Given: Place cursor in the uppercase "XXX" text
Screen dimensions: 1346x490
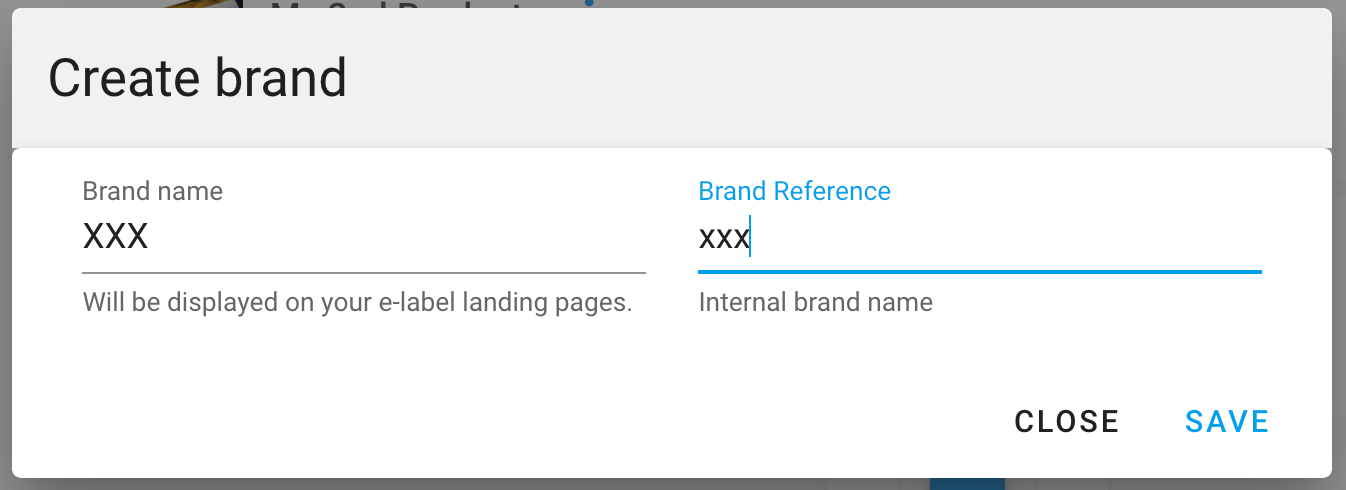Looking at the screenshot, I should coord(115,238).
